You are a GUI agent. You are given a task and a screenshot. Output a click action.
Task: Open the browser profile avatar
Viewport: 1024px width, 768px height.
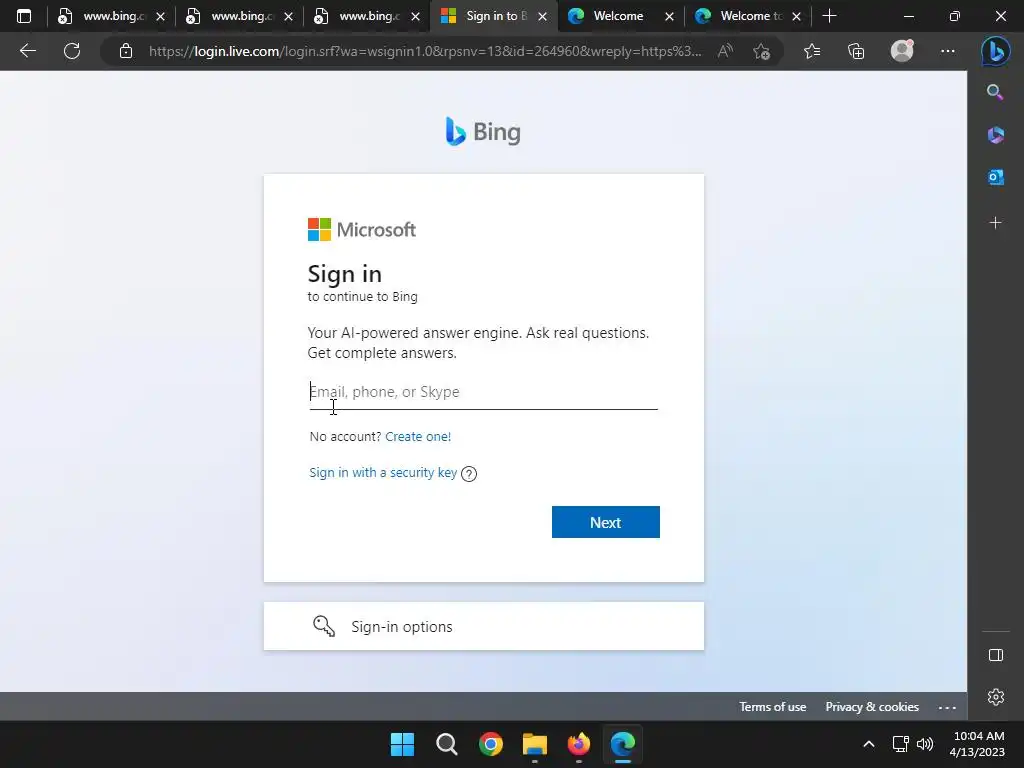pos(902,51)
